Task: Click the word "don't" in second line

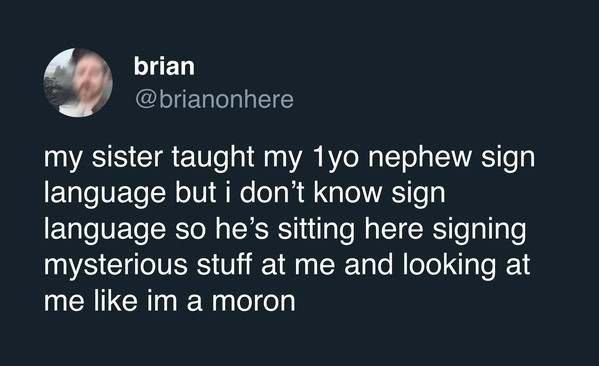Action: tap(273, 193)
